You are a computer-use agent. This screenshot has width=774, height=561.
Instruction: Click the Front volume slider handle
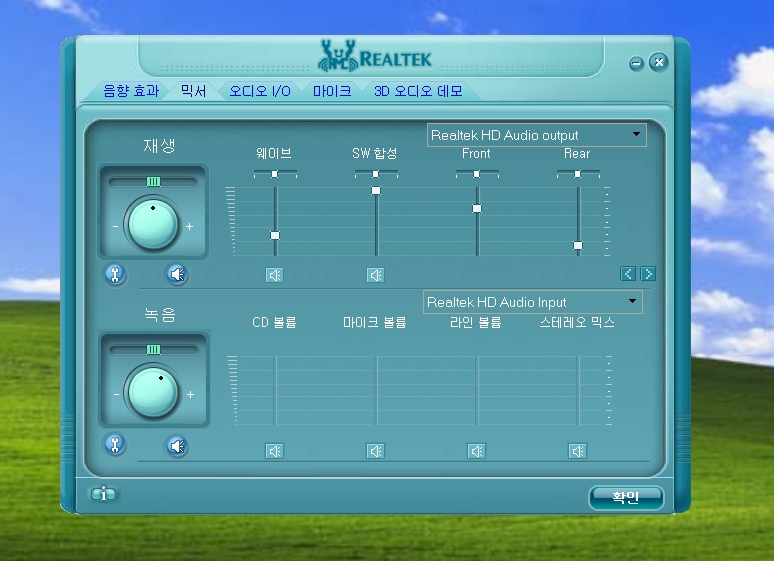pyautogui.click(x=477, y=208)
